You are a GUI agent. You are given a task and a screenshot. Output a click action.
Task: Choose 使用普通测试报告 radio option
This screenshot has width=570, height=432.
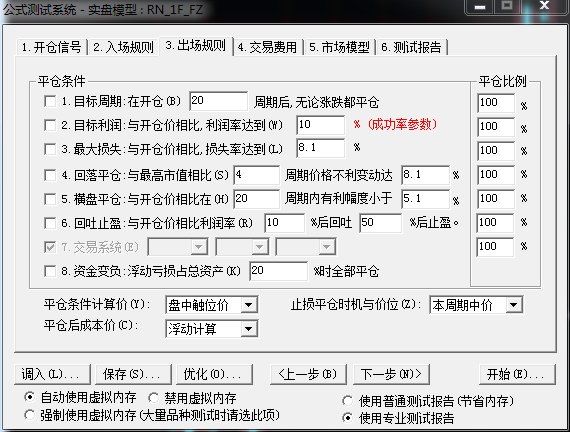(x=348, y=401)
